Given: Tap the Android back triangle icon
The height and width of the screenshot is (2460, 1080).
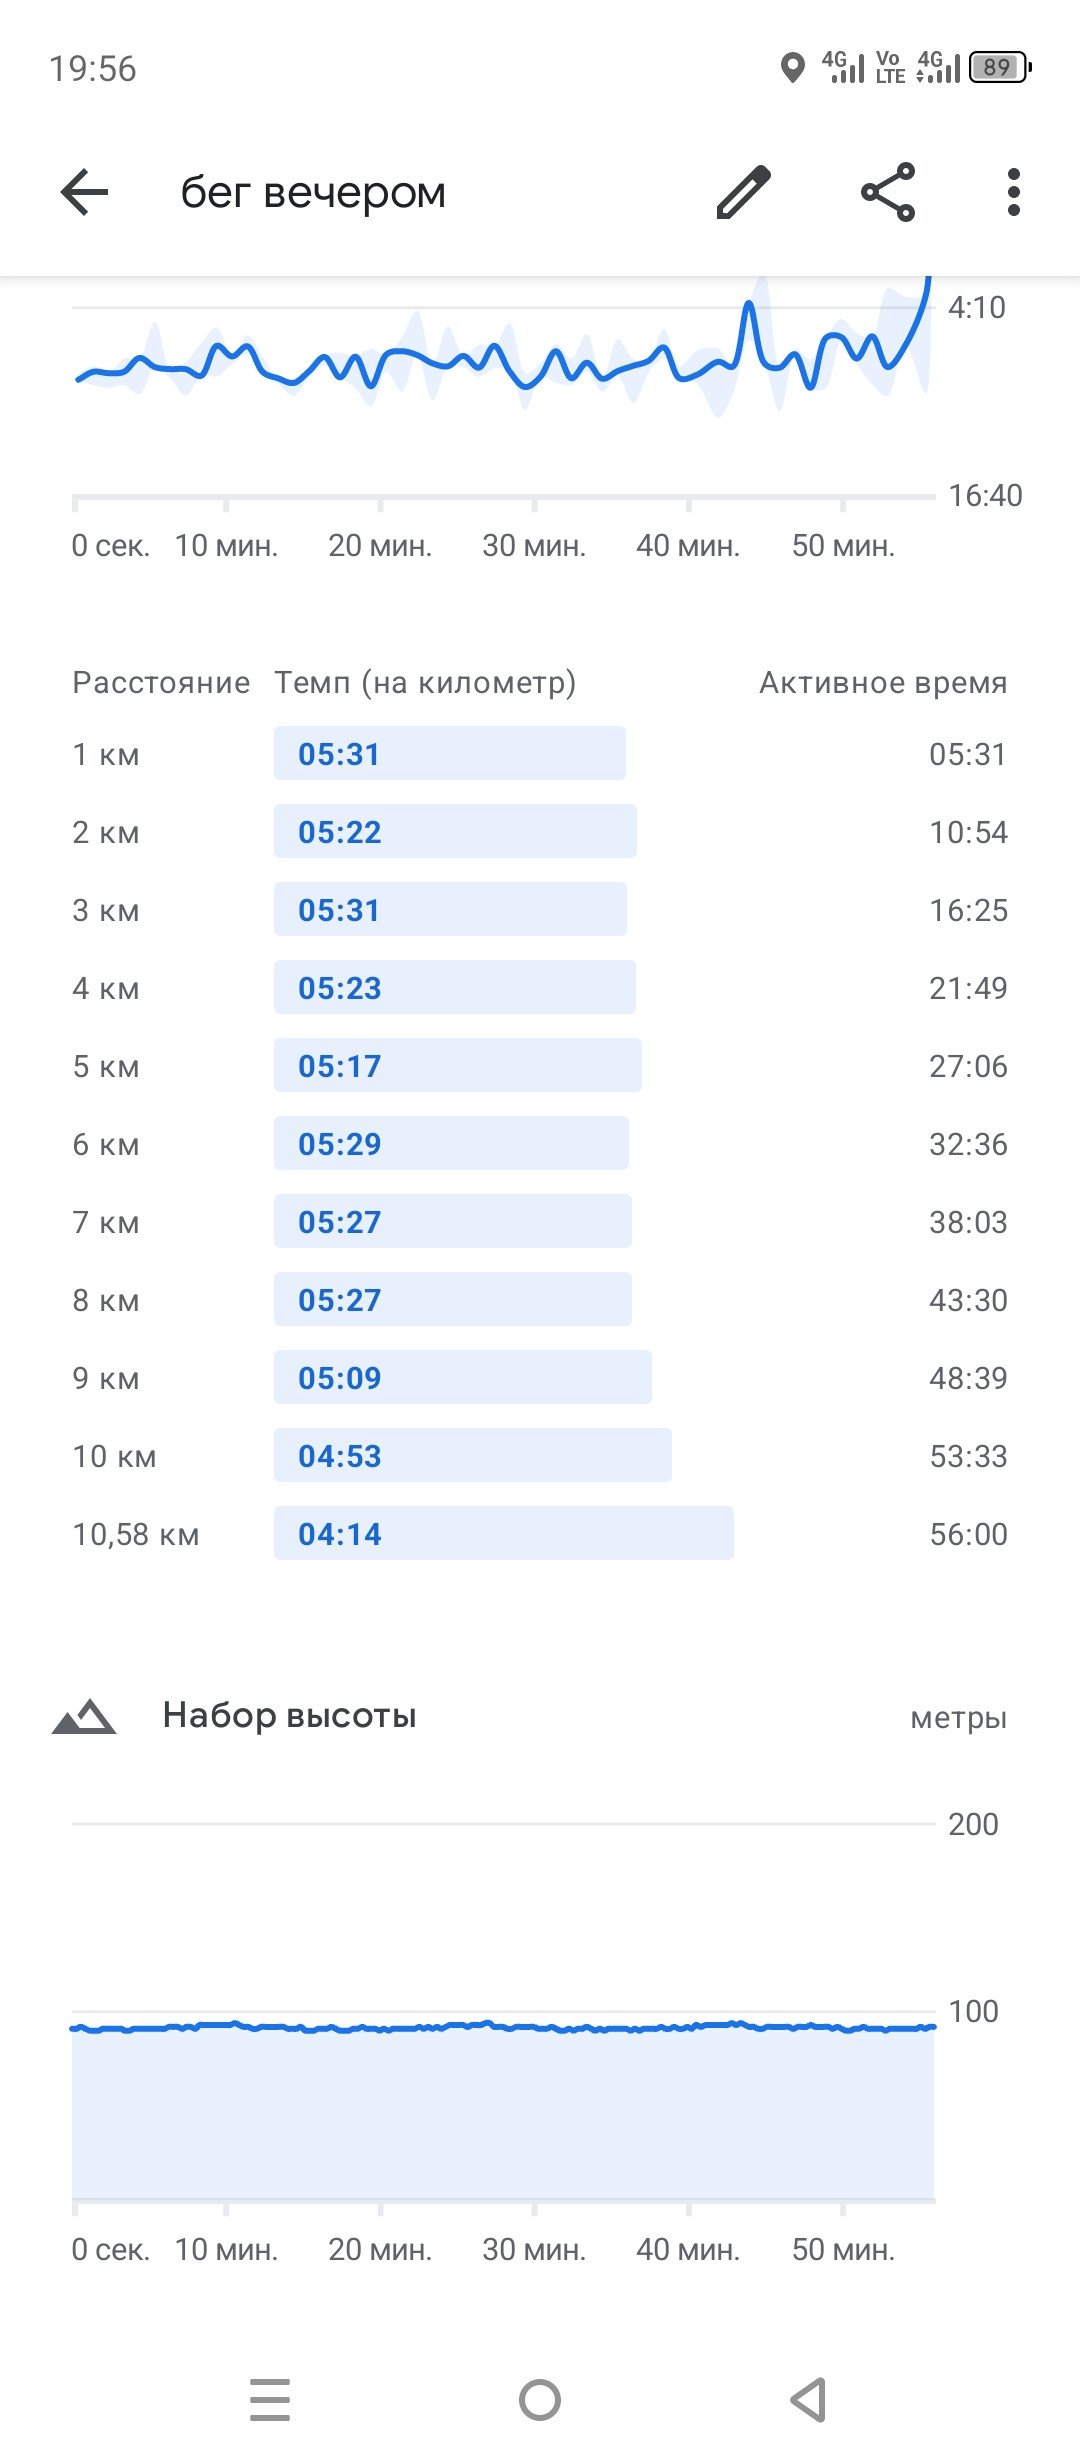Looking at the screenshot, I should 809,2400.
